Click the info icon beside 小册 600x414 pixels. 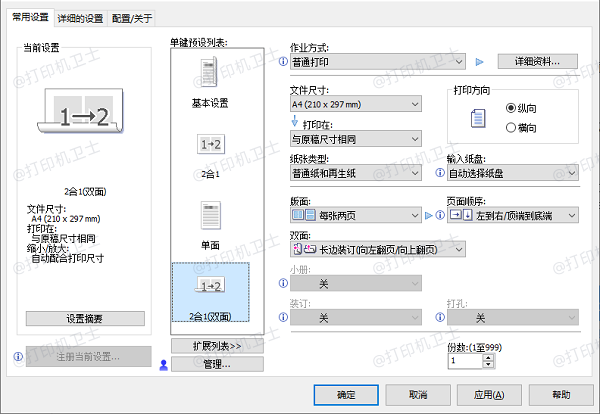pyautogui.click(x=283, y=283)
